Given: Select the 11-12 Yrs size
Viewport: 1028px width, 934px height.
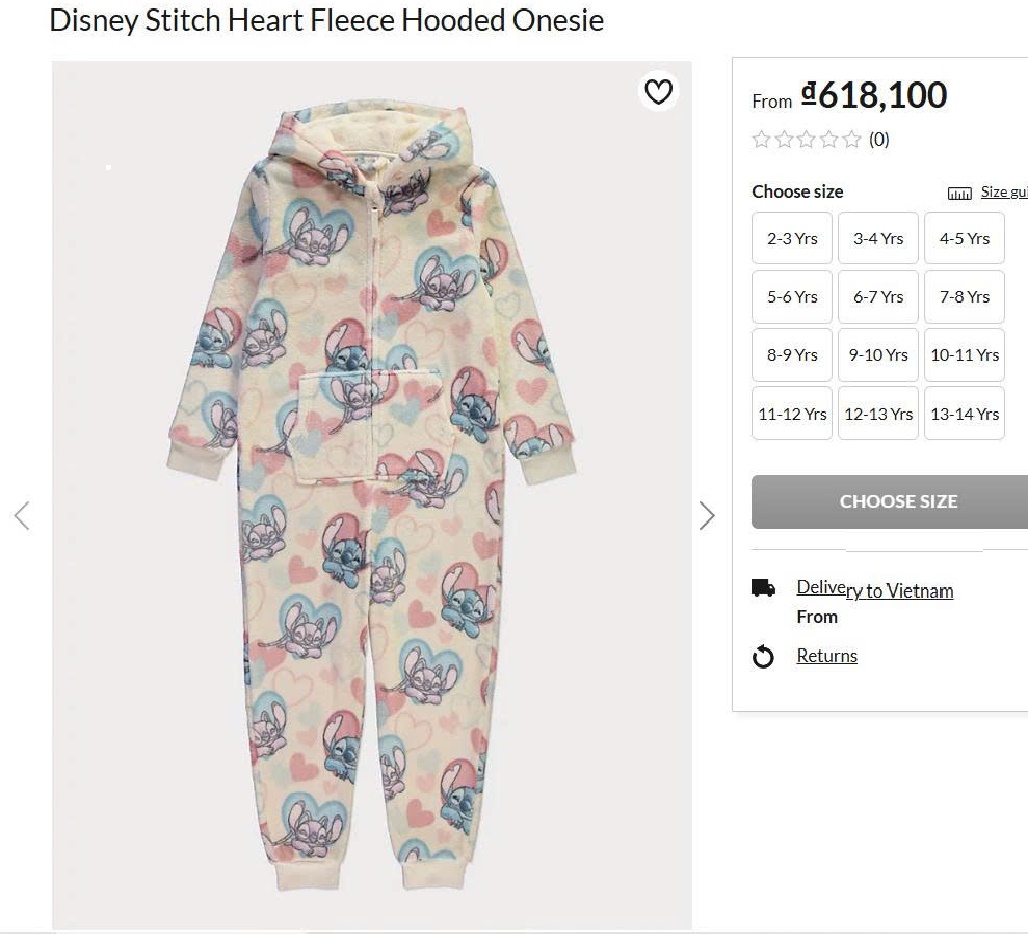Looking at the screenshot, I should 792,414.
